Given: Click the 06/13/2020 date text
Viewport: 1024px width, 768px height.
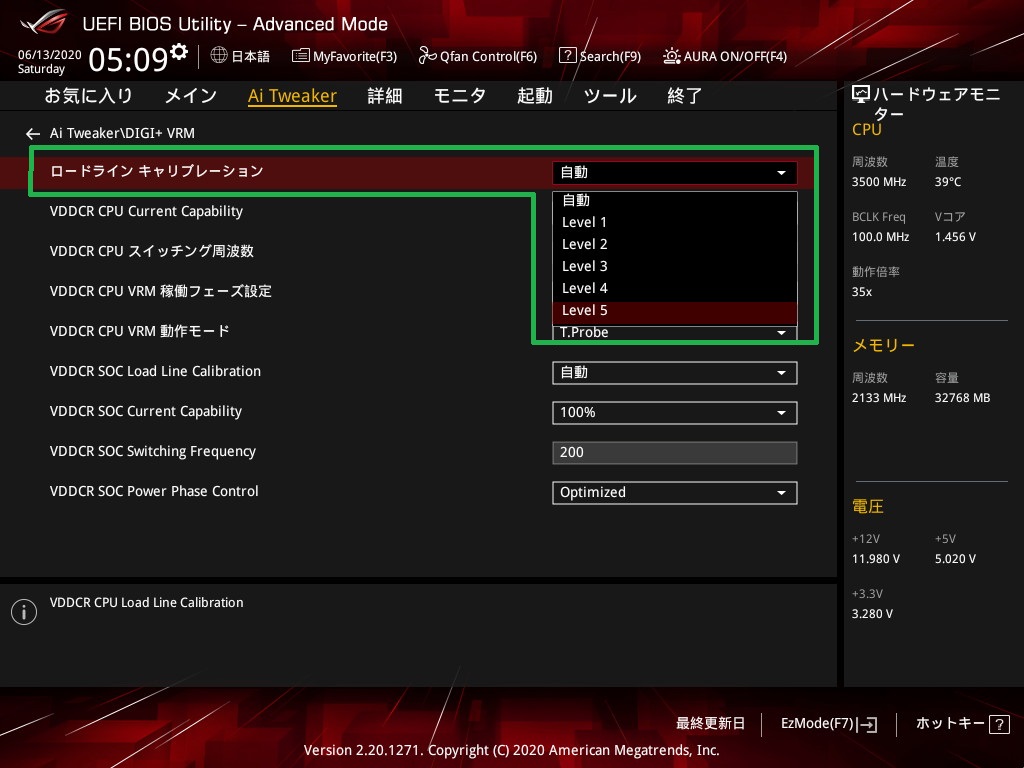Looking at the screenshot, I should pyautogui.click(x=50, y=55).
